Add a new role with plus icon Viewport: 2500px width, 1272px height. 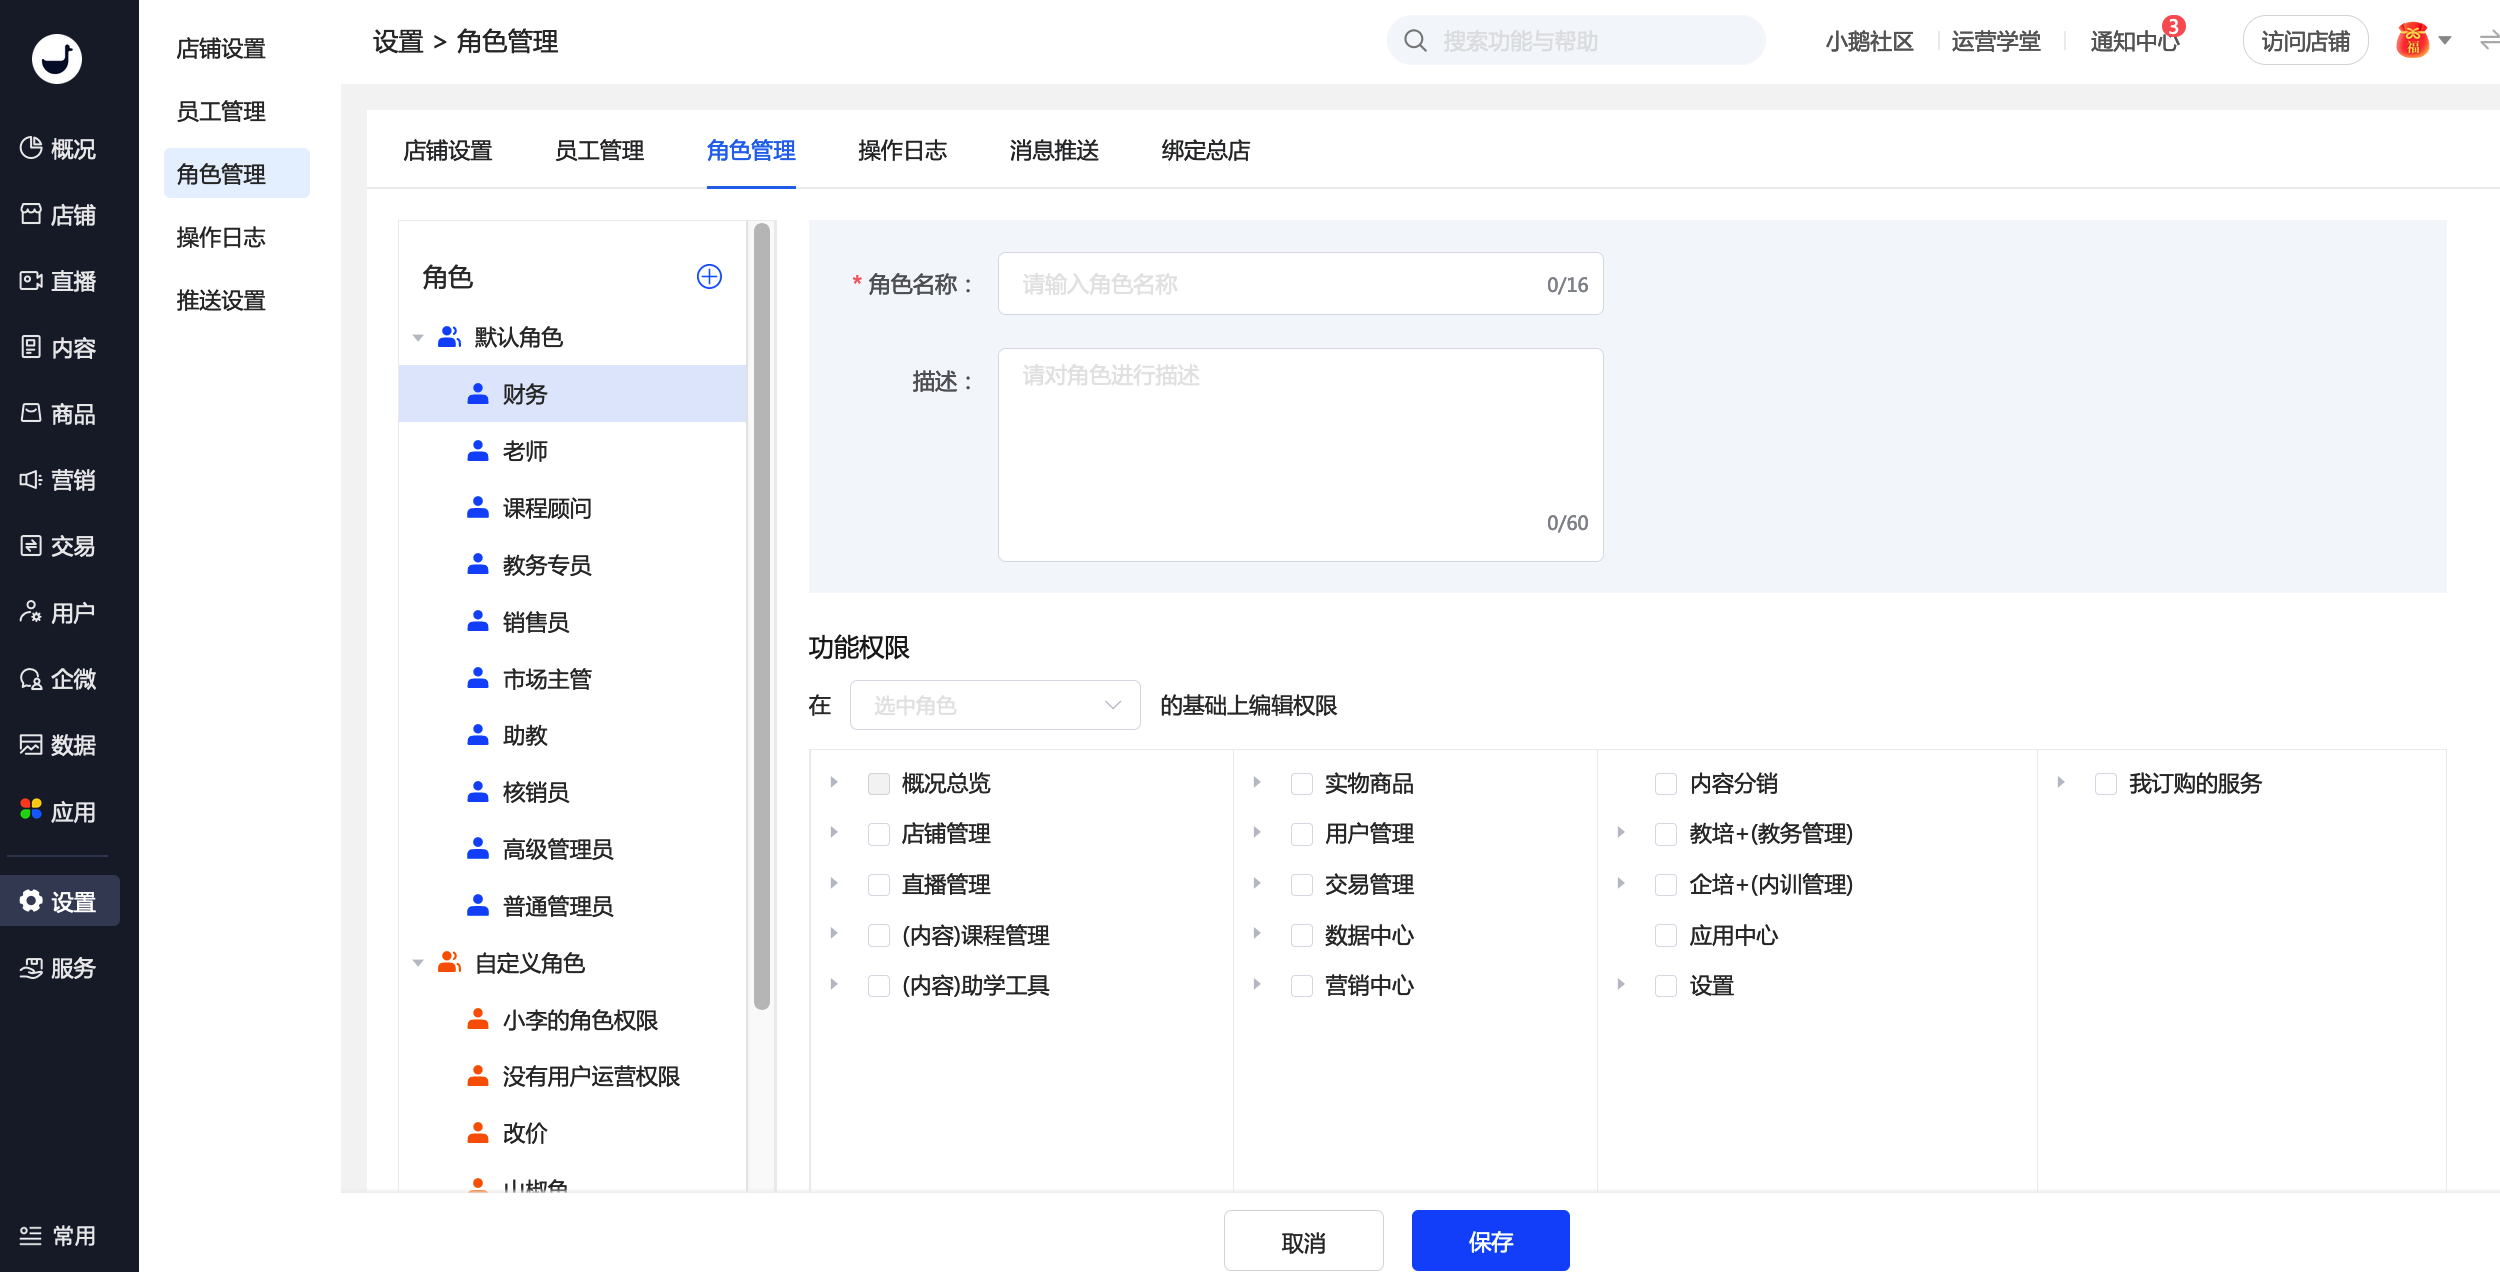709,277
